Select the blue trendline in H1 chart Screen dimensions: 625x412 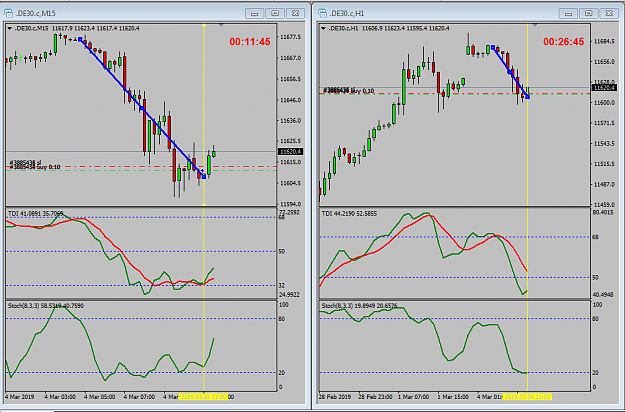511,72
